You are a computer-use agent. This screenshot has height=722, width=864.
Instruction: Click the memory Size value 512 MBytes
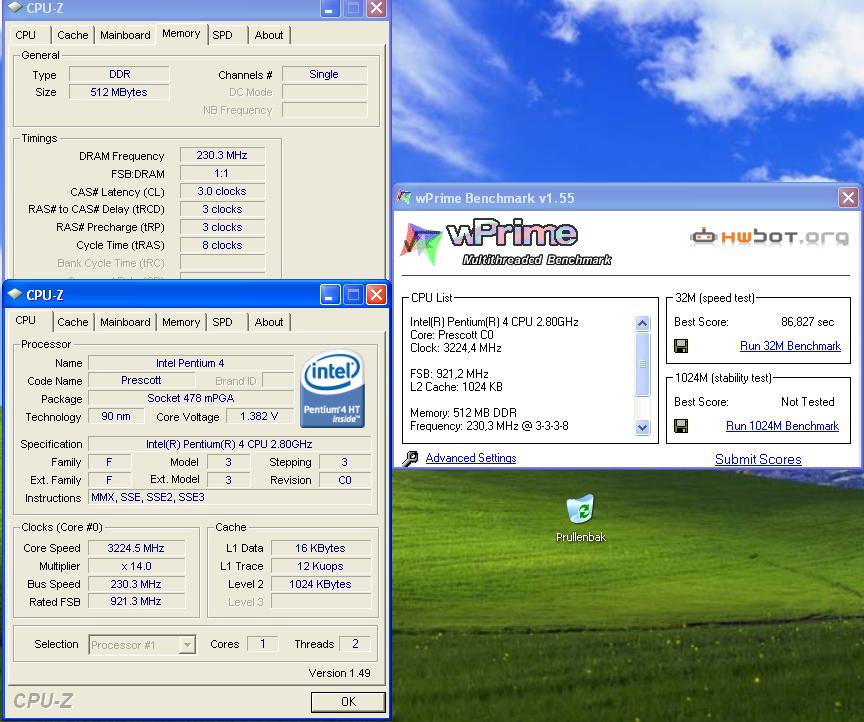pyautogui.click(x=119, y=92)
